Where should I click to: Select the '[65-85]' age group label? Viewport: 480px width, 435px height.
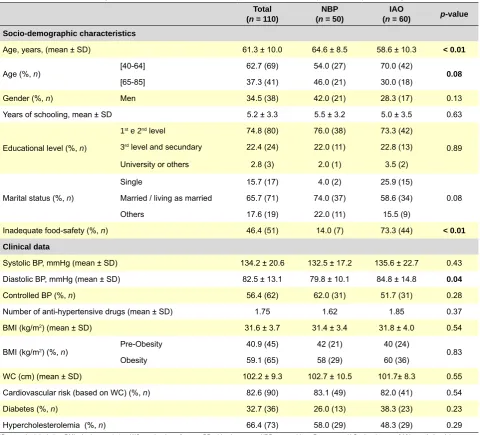[x=133, y=82]
